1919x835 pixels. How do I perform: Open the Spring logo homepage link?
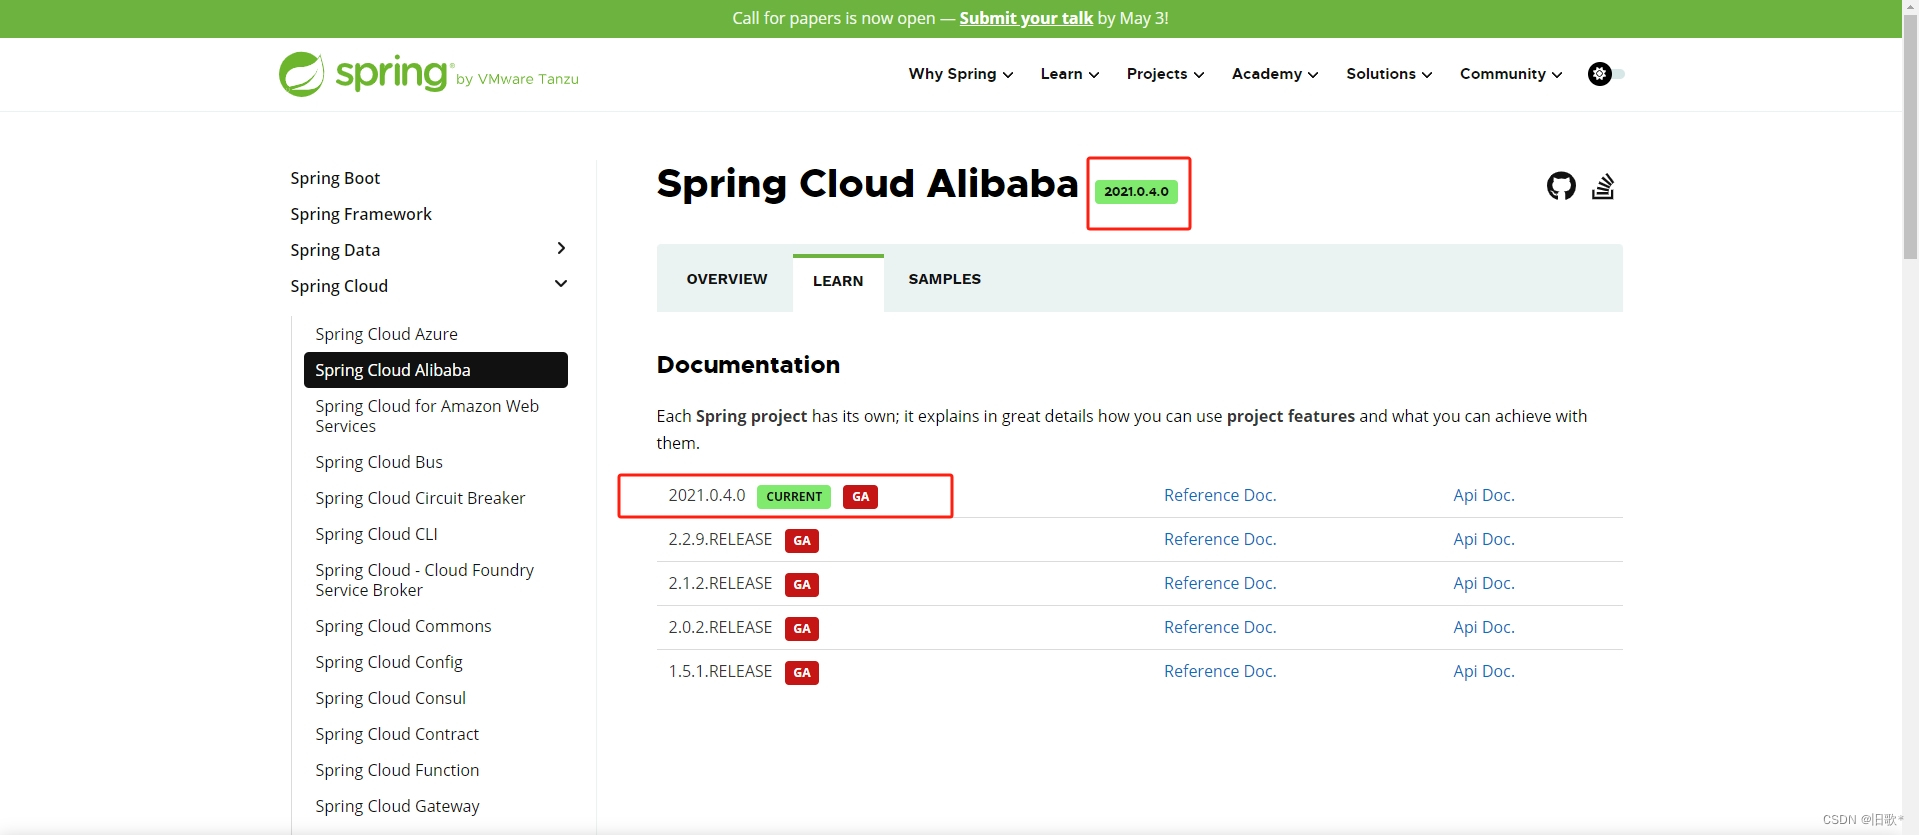pyautogui.click(x=428, y=74)
